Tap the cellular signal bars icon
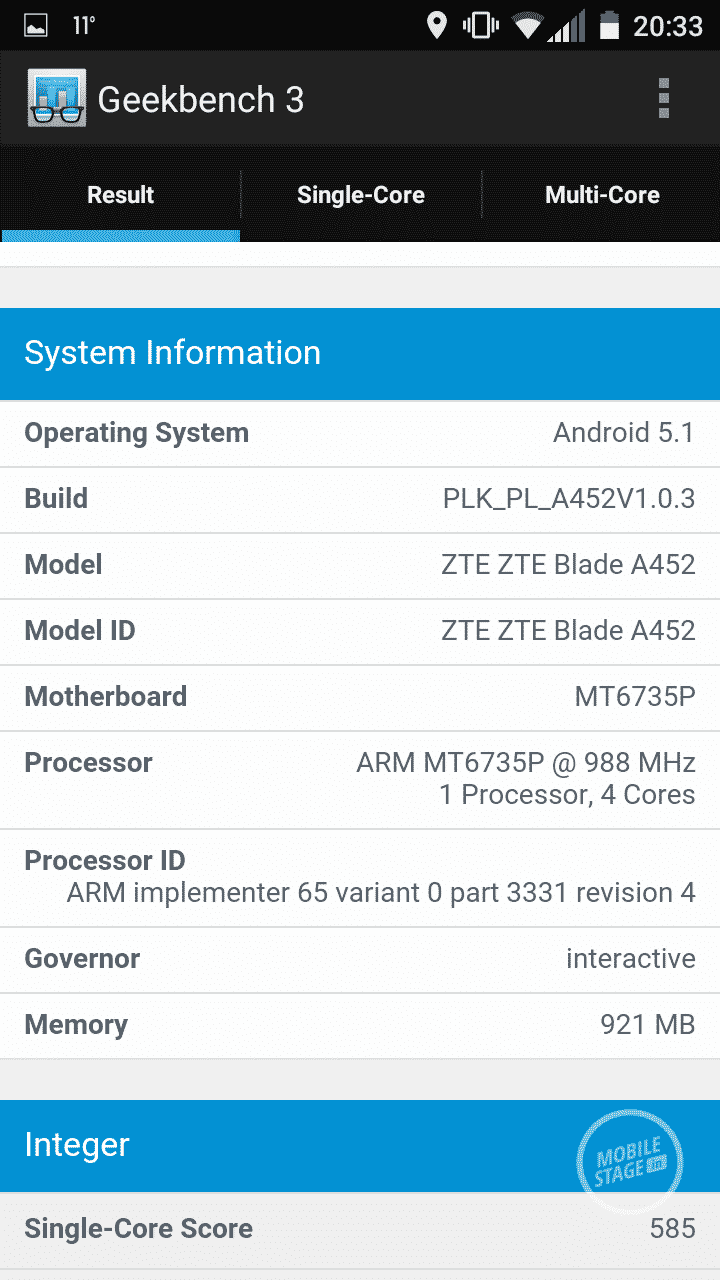The height and width of the screenshot is (1280, 720). pyautogui.click(x=567, y=25)
